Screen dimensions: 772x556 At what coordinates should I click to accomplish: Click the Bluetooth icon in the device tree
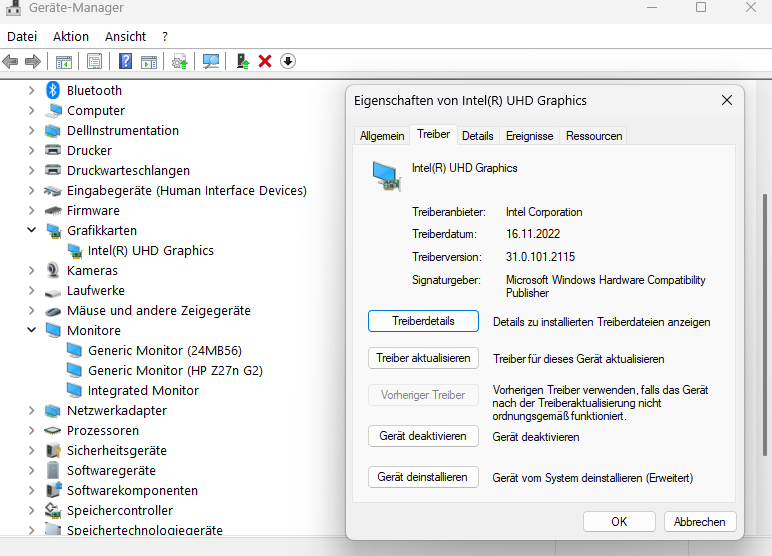coord(53,90)
